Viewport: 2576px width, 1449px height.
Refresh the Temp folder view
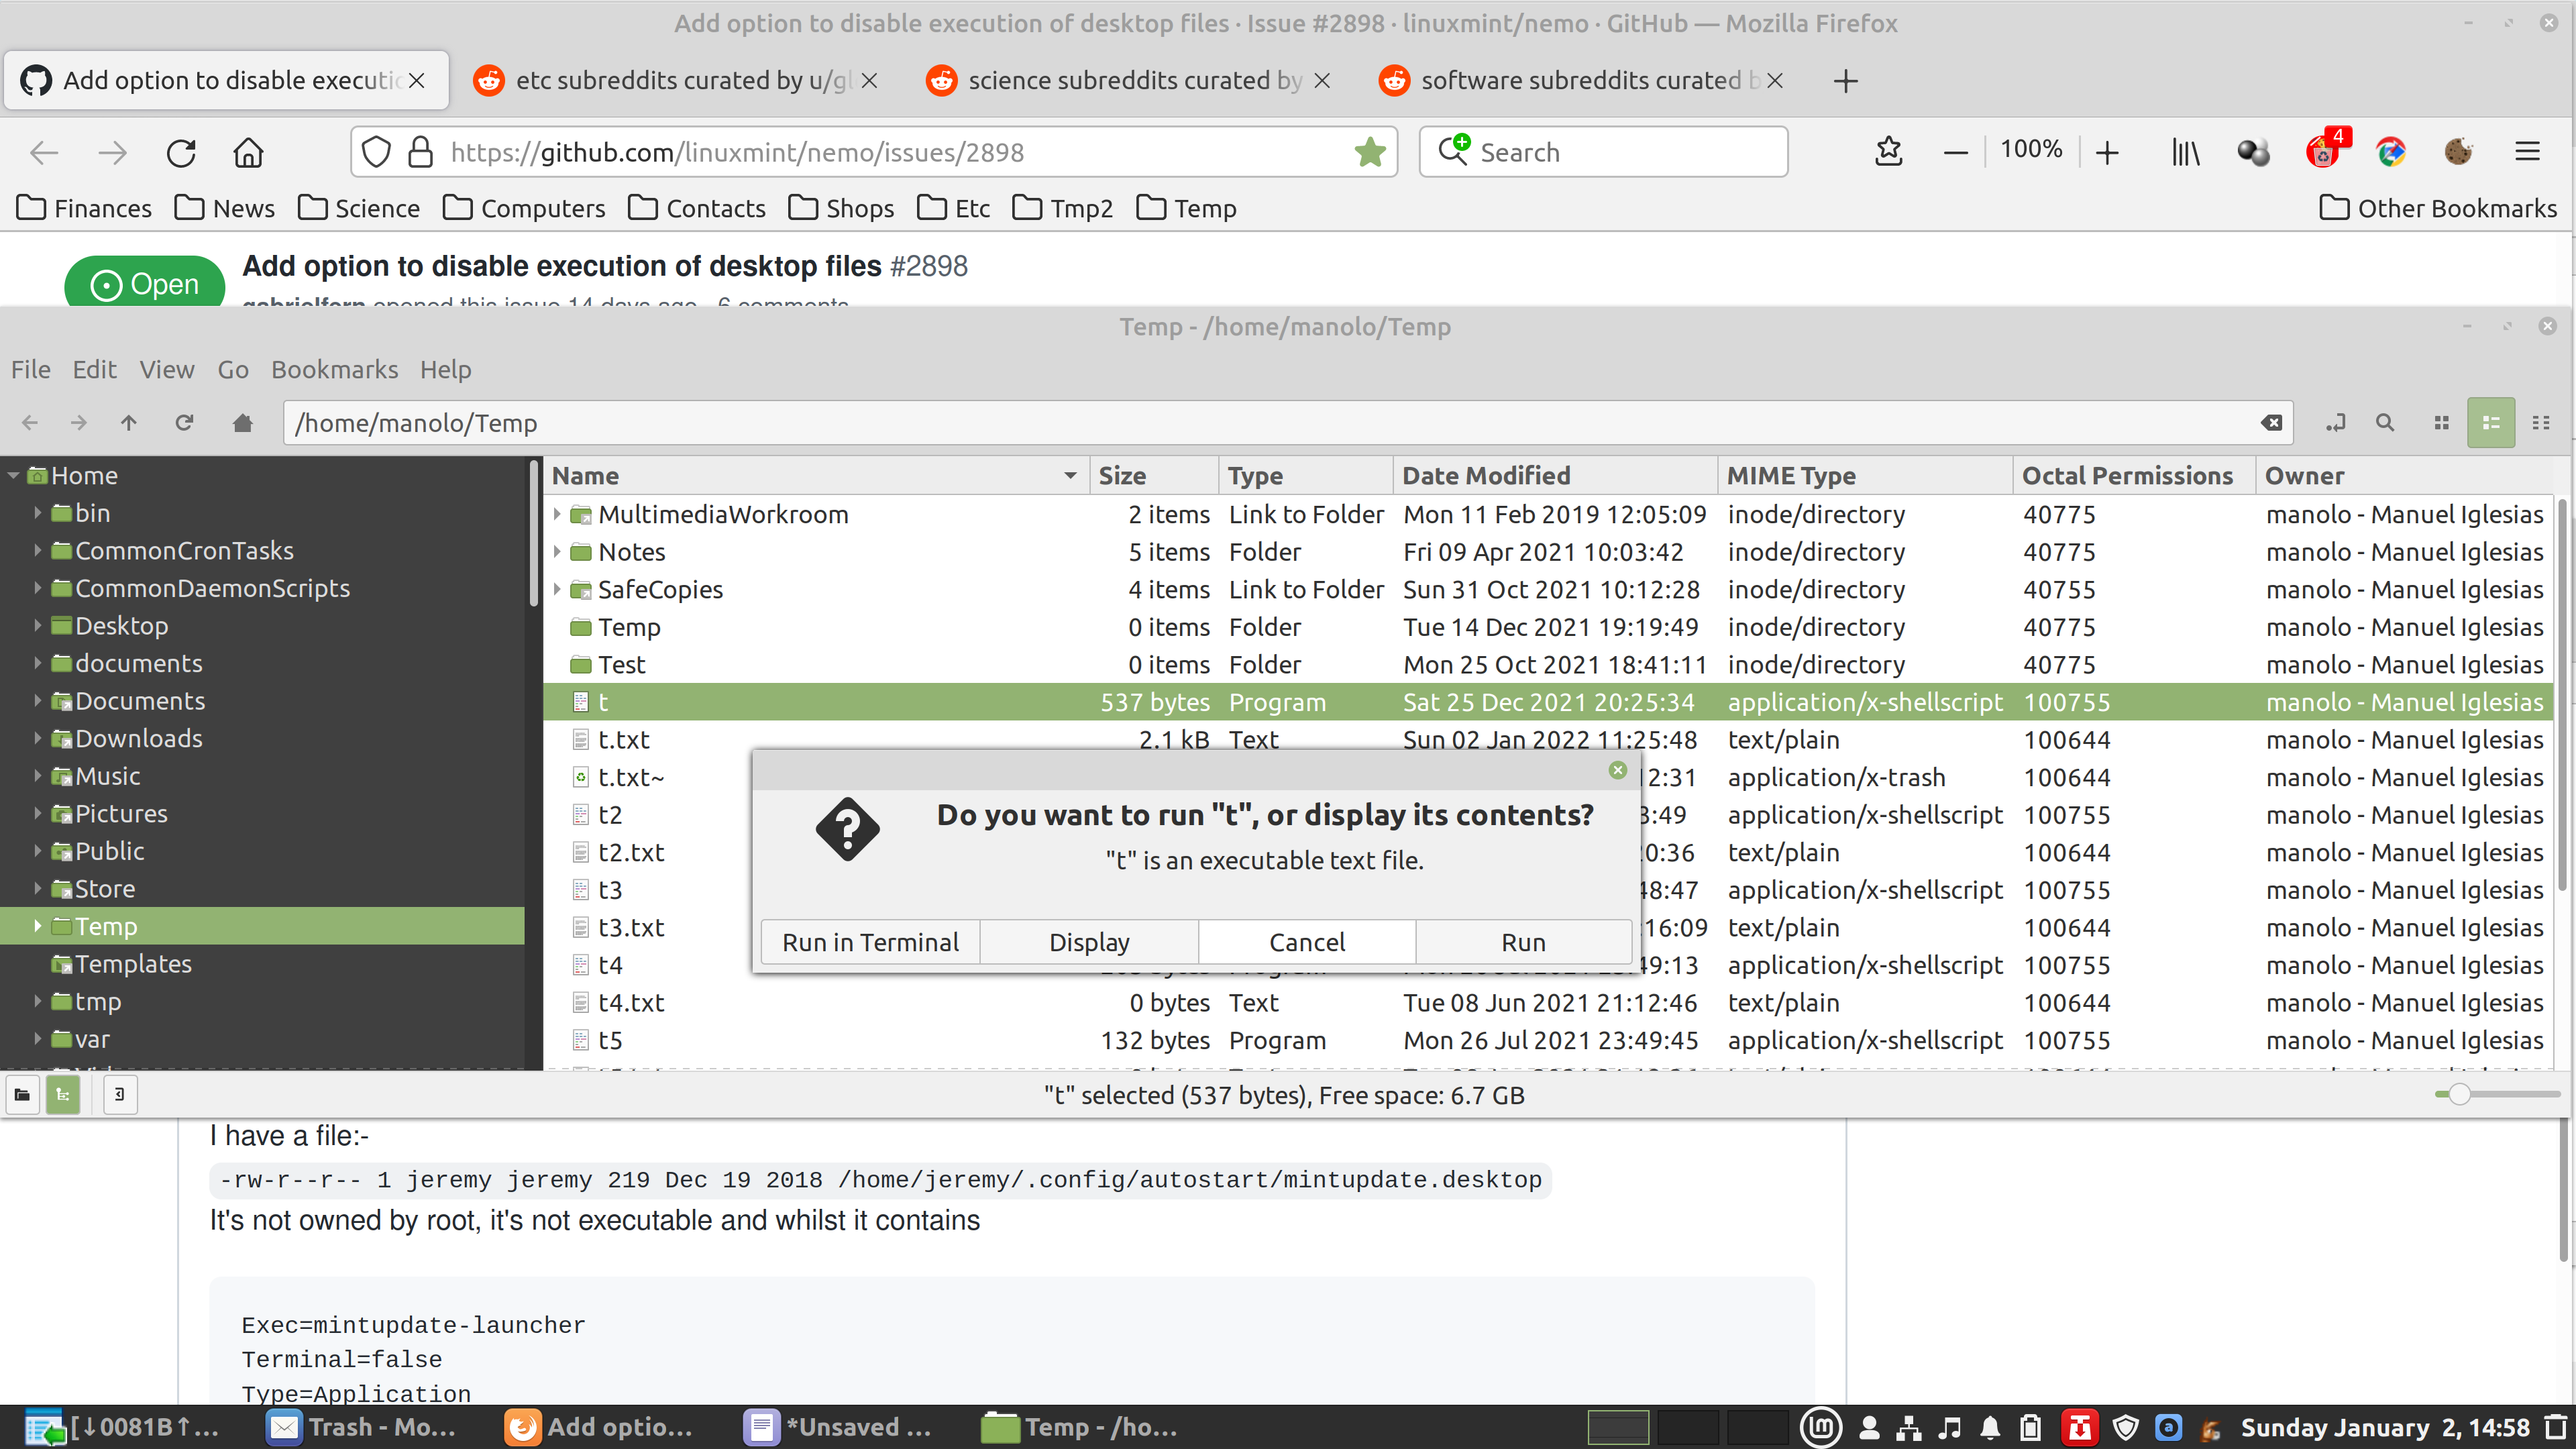click(184, 422)
